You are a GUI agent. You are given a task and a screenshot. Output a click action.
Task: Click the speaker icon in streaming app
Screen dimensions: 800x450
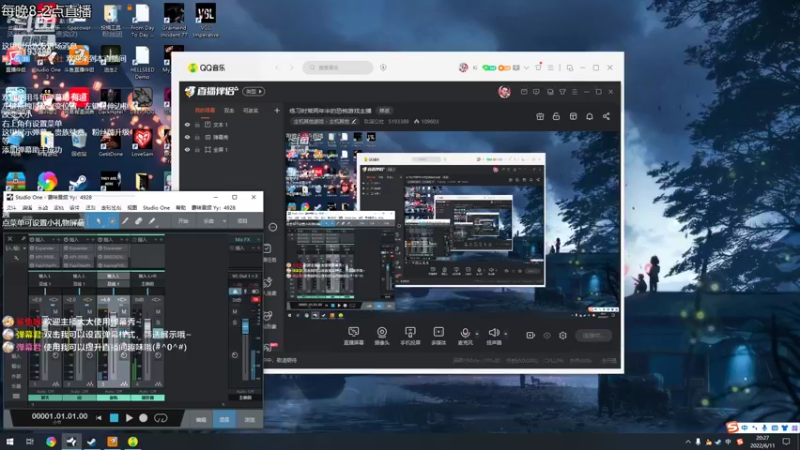[x=493, y=332]
